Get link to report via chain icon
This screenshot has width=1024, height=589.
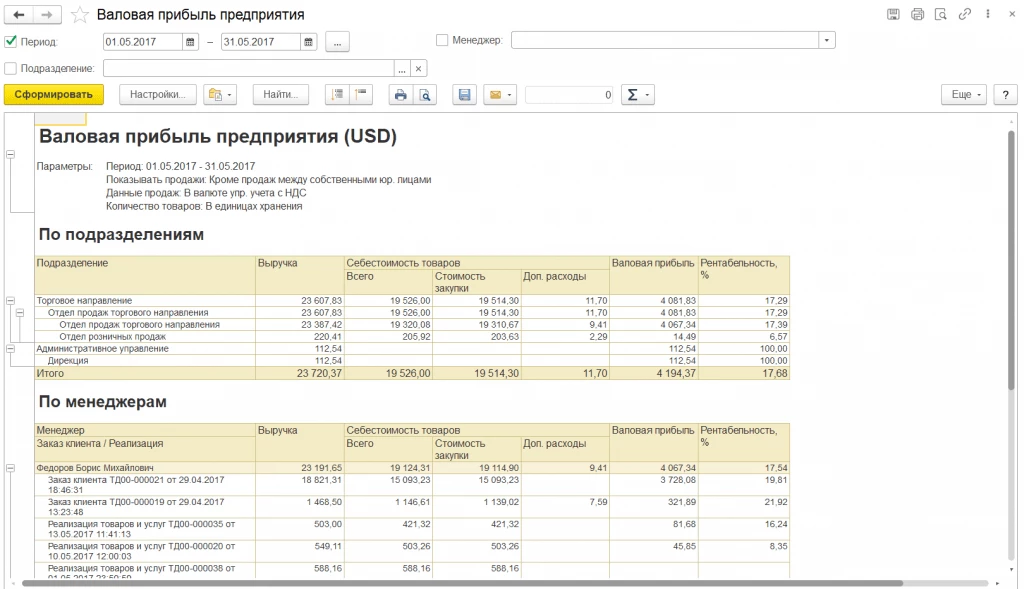coord(965,14)
